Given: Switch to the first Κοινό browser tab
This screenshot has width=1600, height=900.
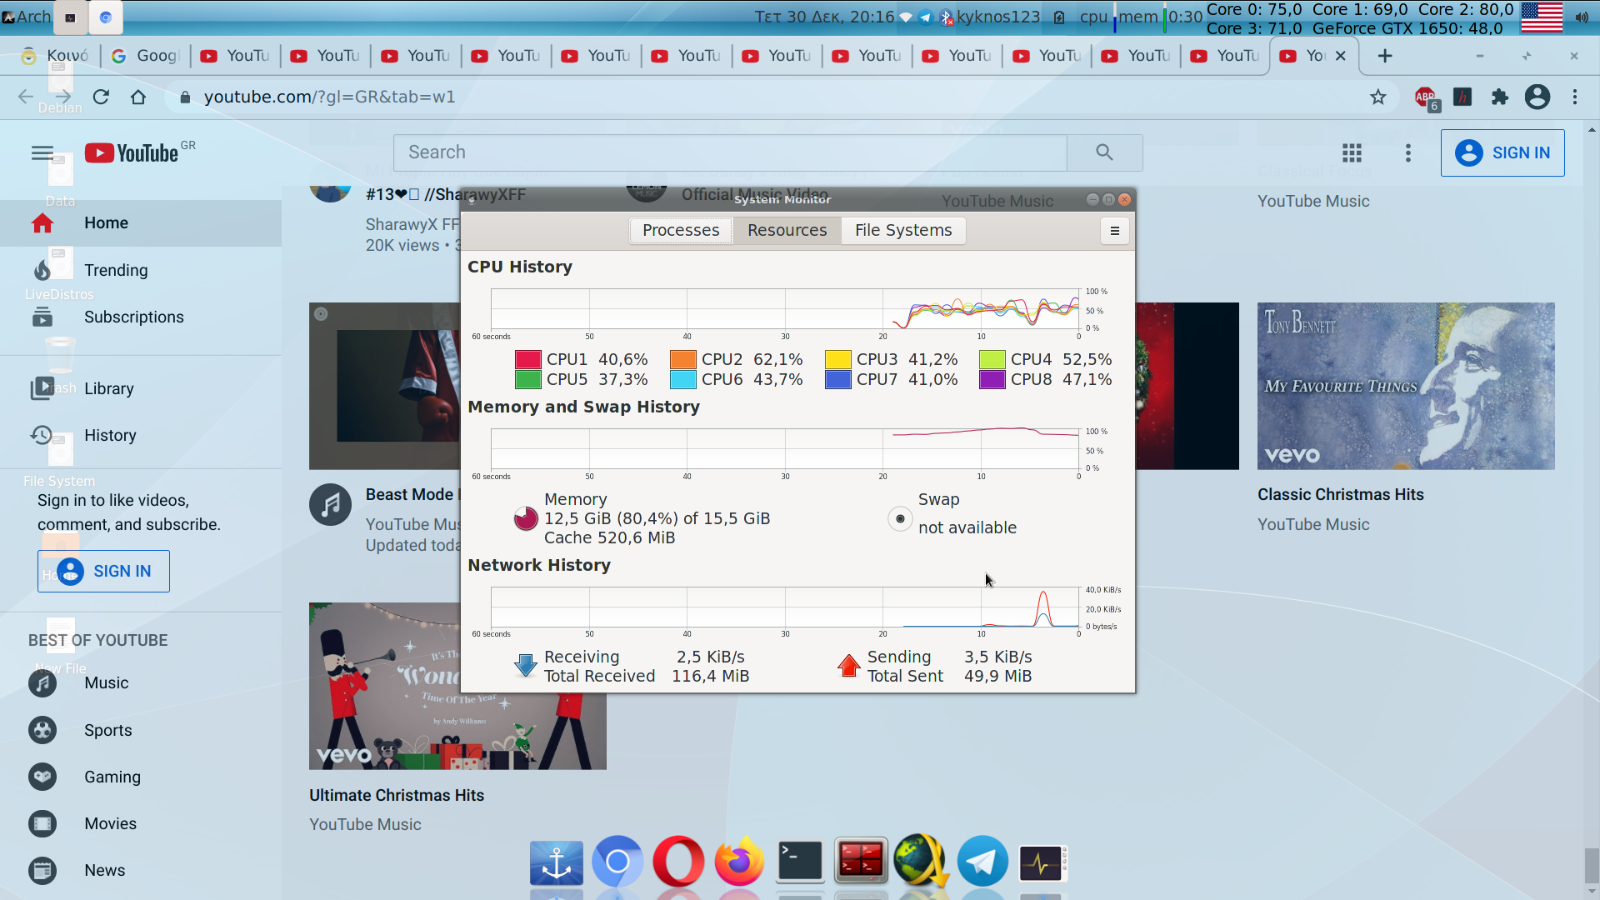Looking at the screenshot, I should tap(55, 56).
